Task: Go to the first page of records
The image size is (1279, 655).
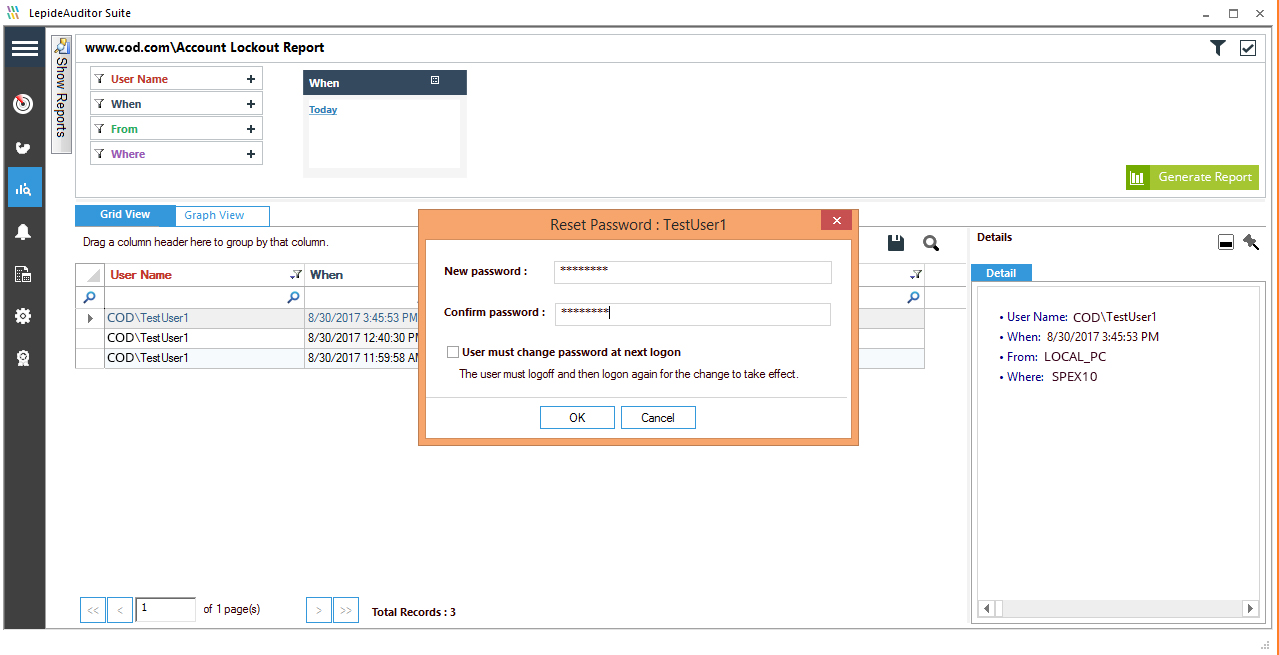Action: click(92, 610)
